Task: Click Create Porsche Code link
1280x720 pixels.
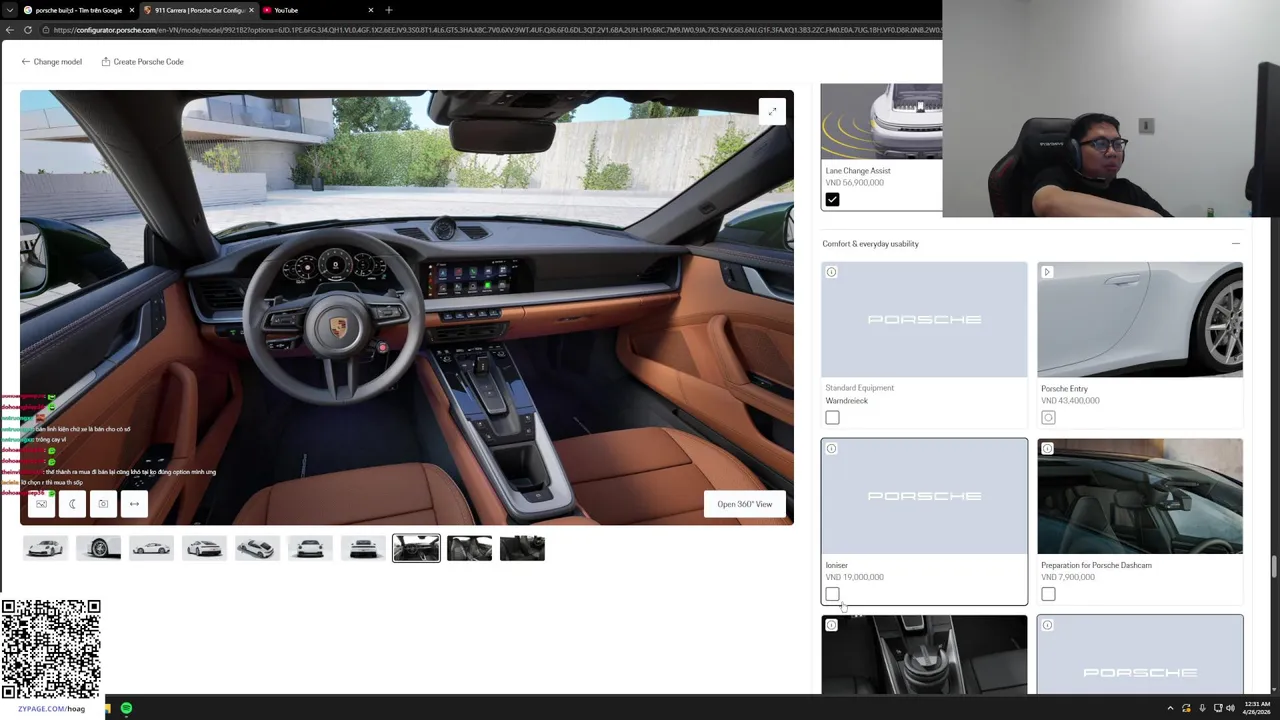Action: [x=148, y=62]
